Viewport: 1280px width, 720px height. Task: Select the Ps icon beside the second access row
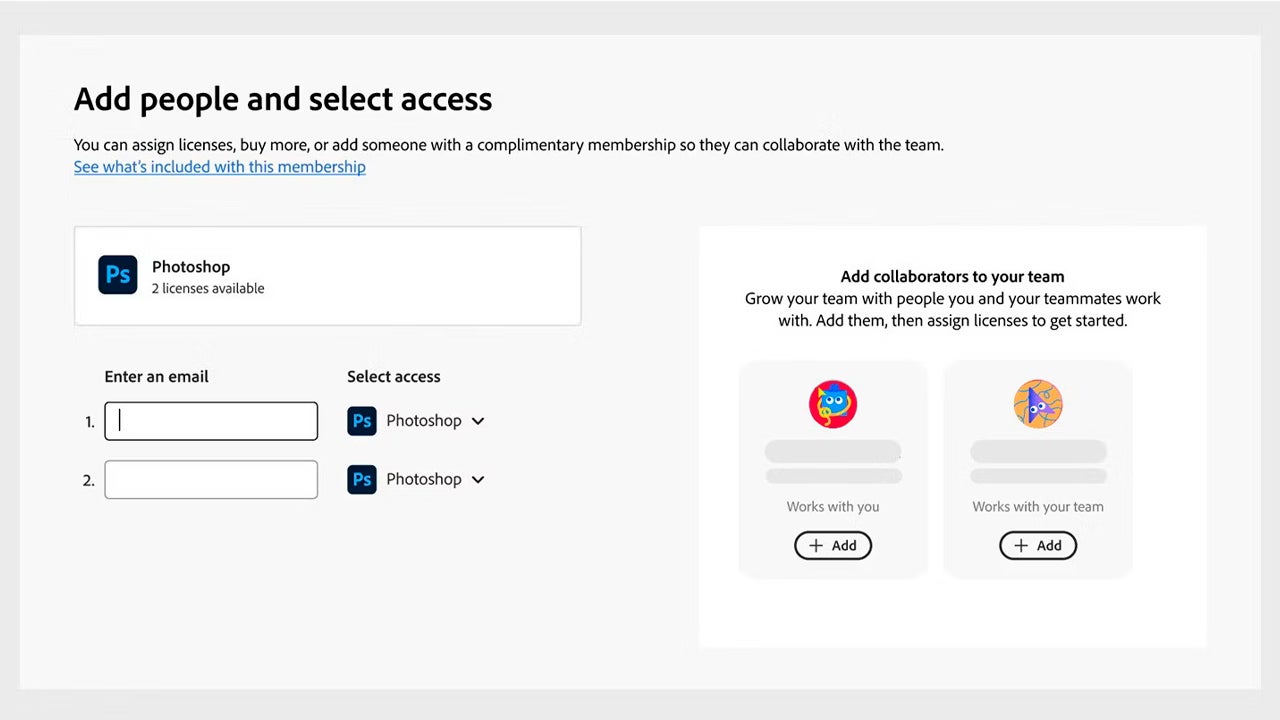point(361,479)
